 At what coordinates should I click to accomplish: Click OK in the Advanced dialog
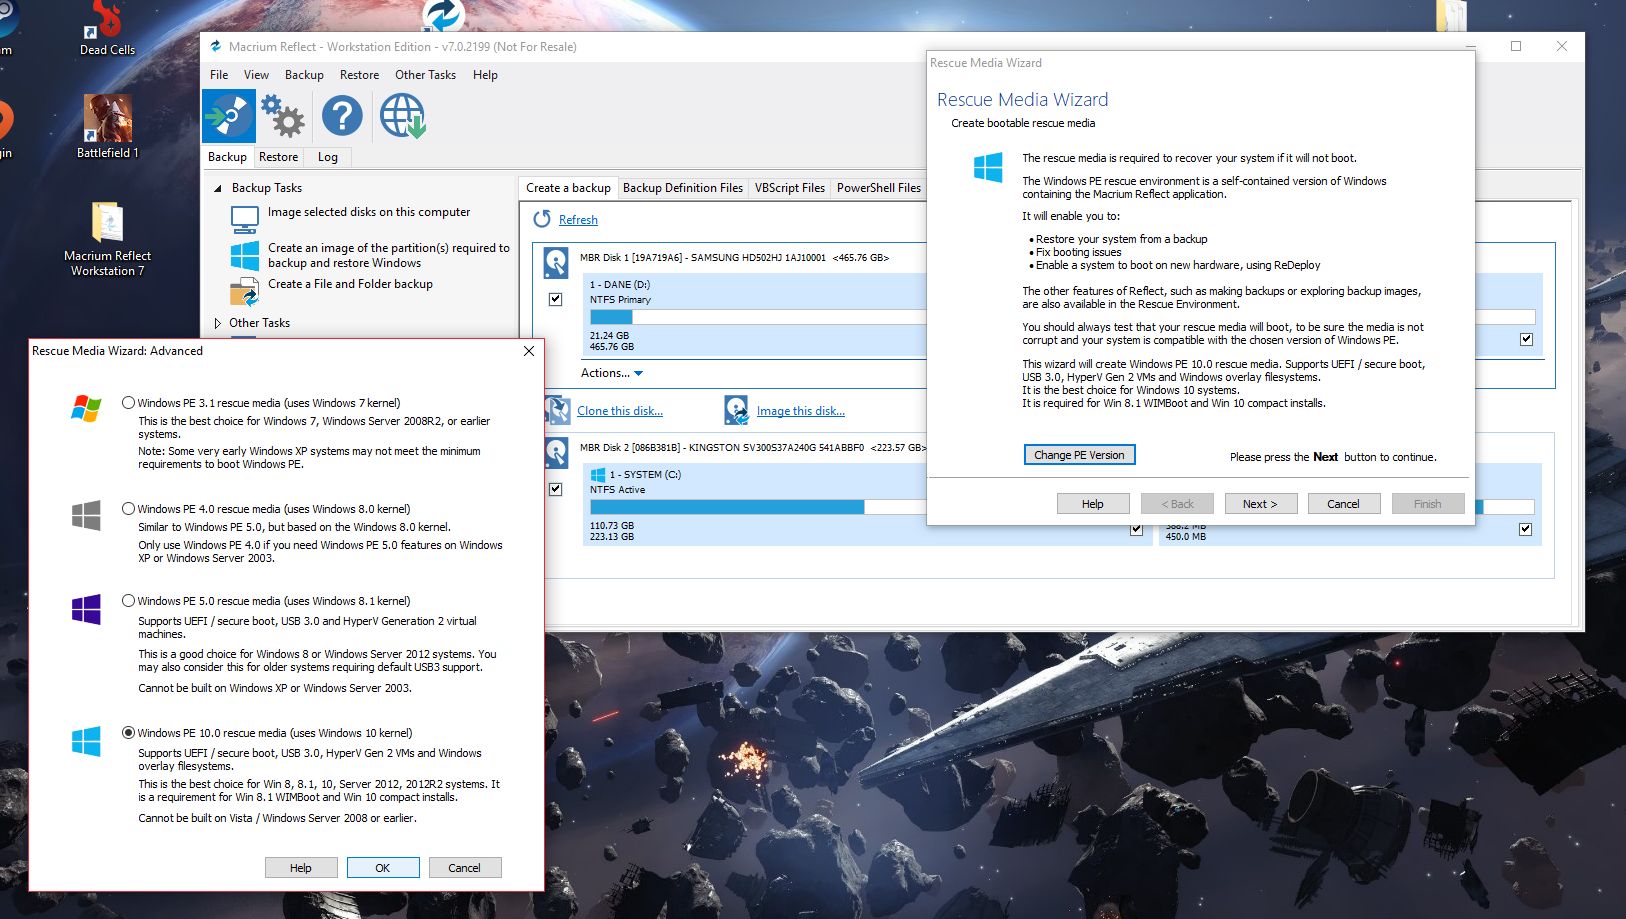383,868
